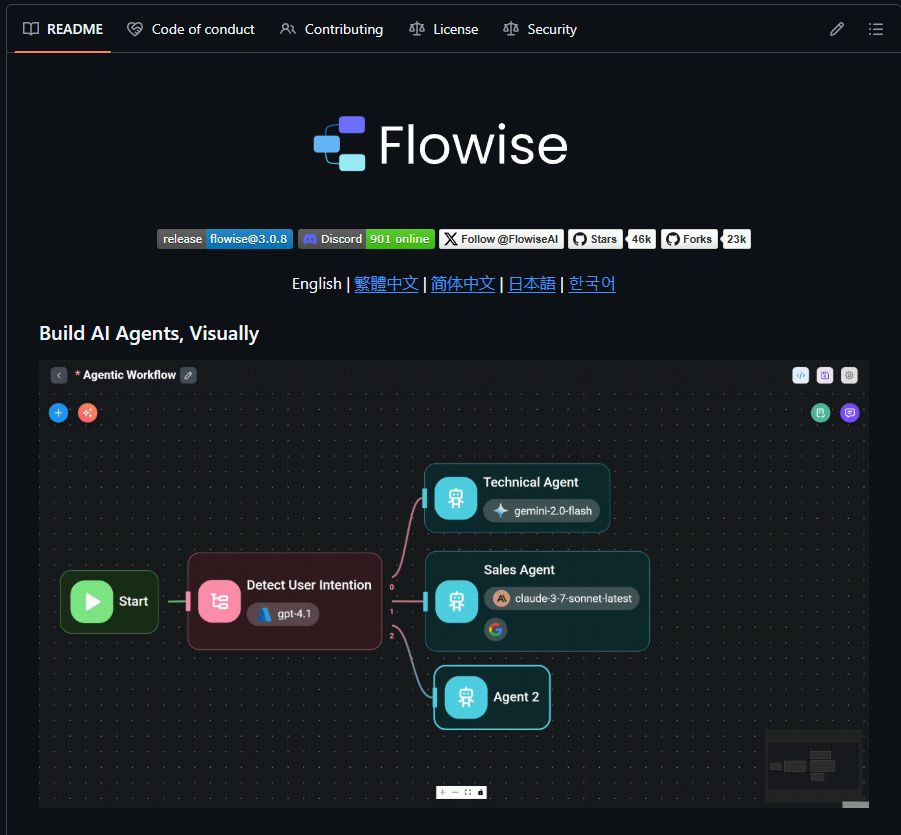901x835 pixels.
Task: Click the sticky note icon next to add nodes
Action: (87, 412)
